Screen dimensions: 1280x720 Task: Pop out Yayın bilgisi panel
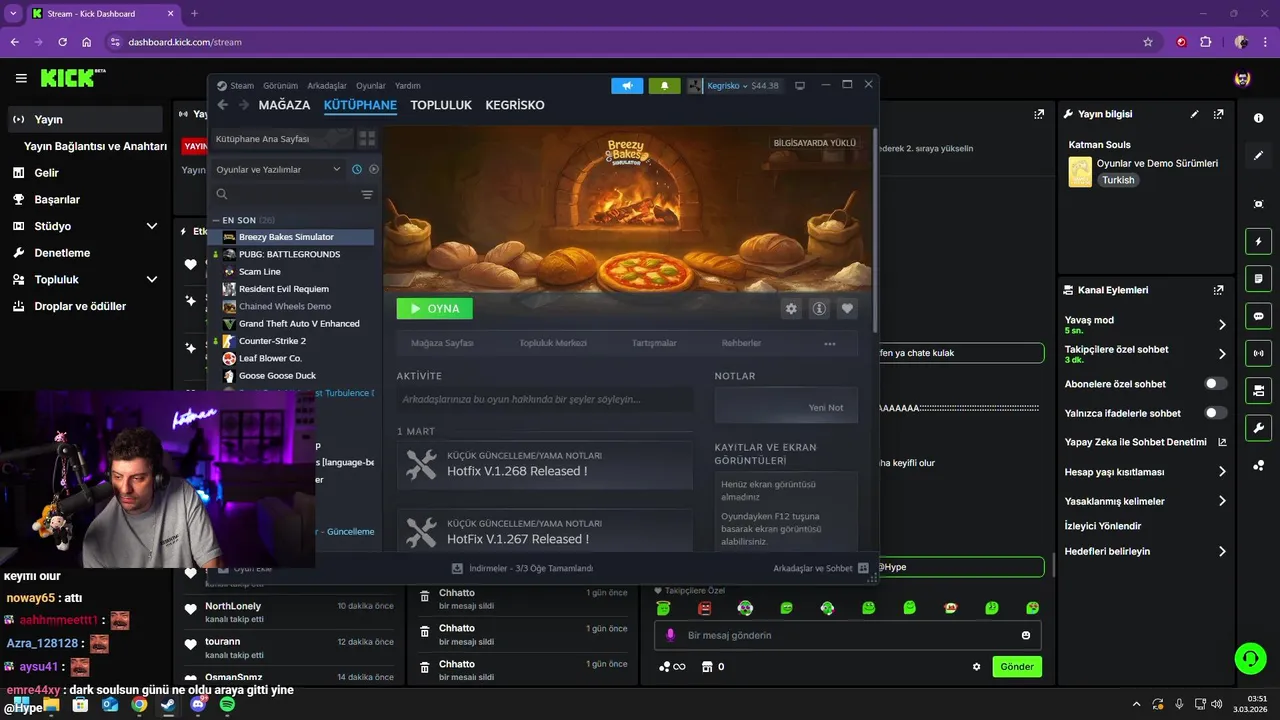[x=1218, y=115]
